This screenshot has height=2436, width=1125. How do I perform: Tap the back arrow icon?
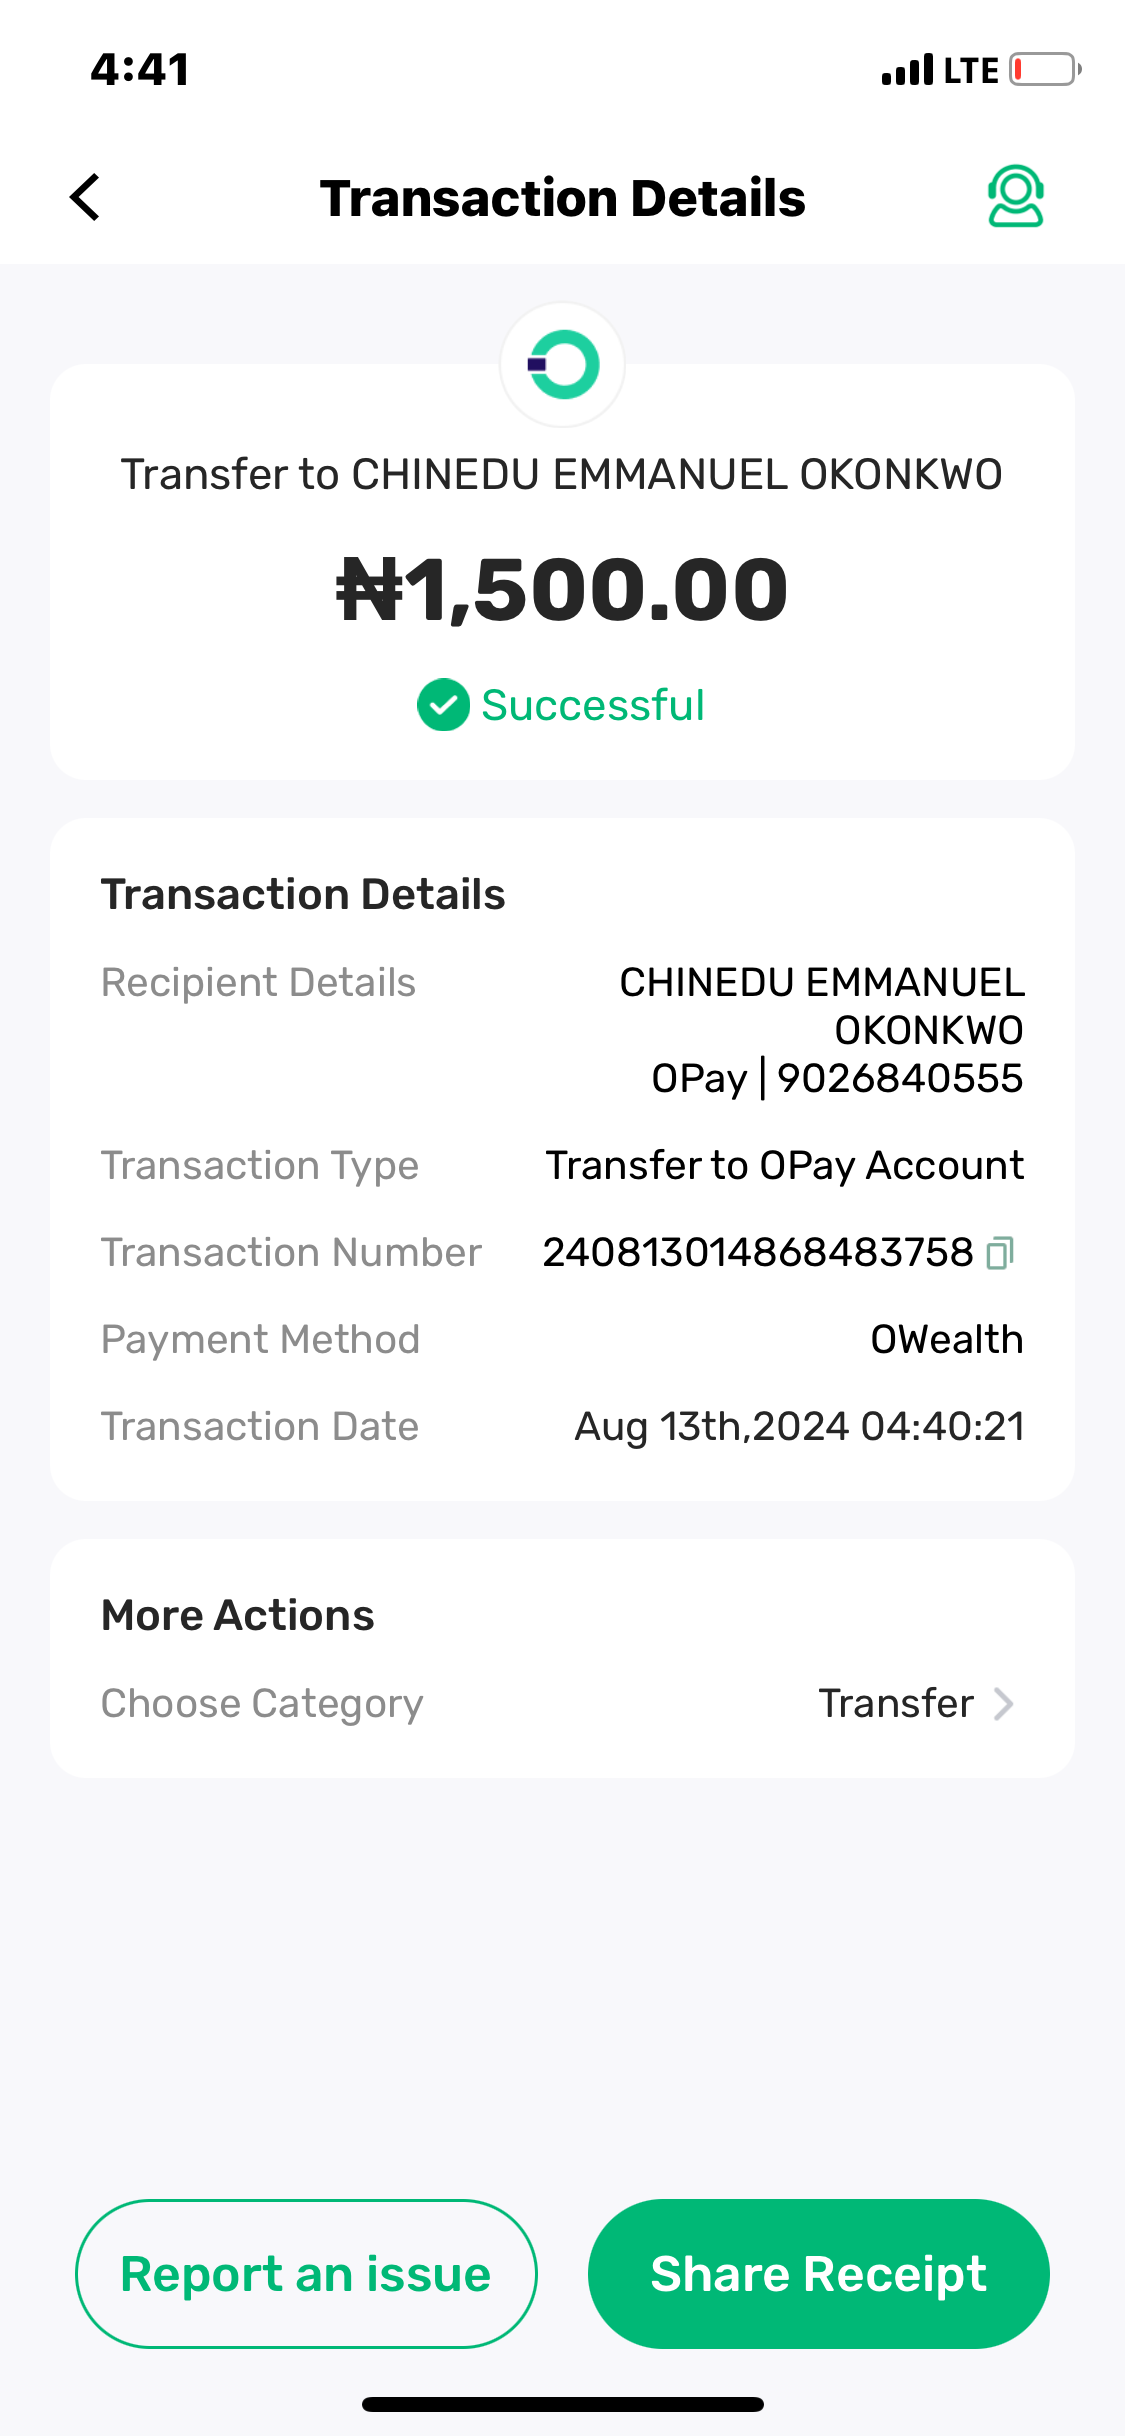click(86, 197)
